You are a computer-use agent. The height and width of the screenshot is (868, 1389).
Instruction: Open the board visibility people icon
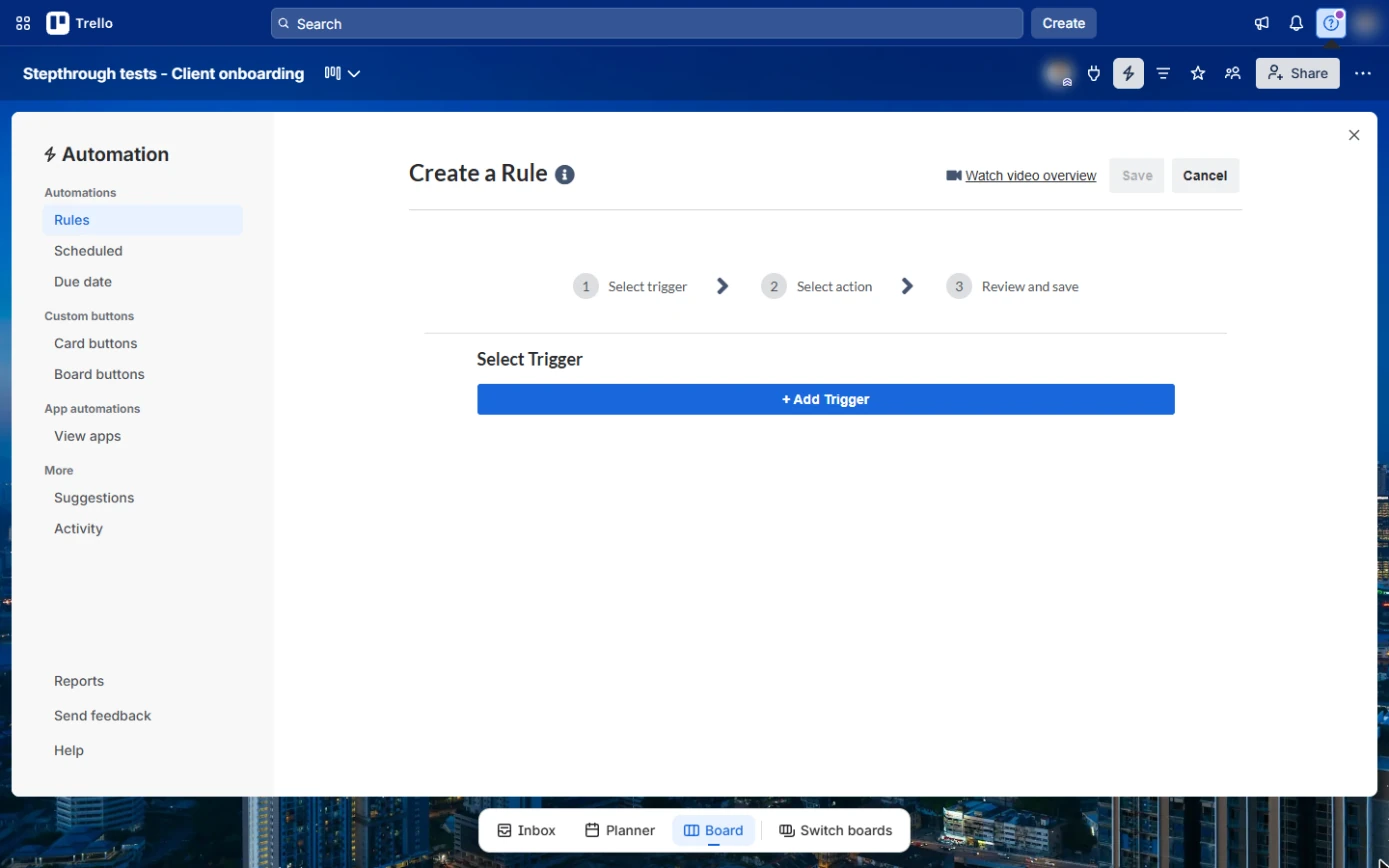[1233, 73]
